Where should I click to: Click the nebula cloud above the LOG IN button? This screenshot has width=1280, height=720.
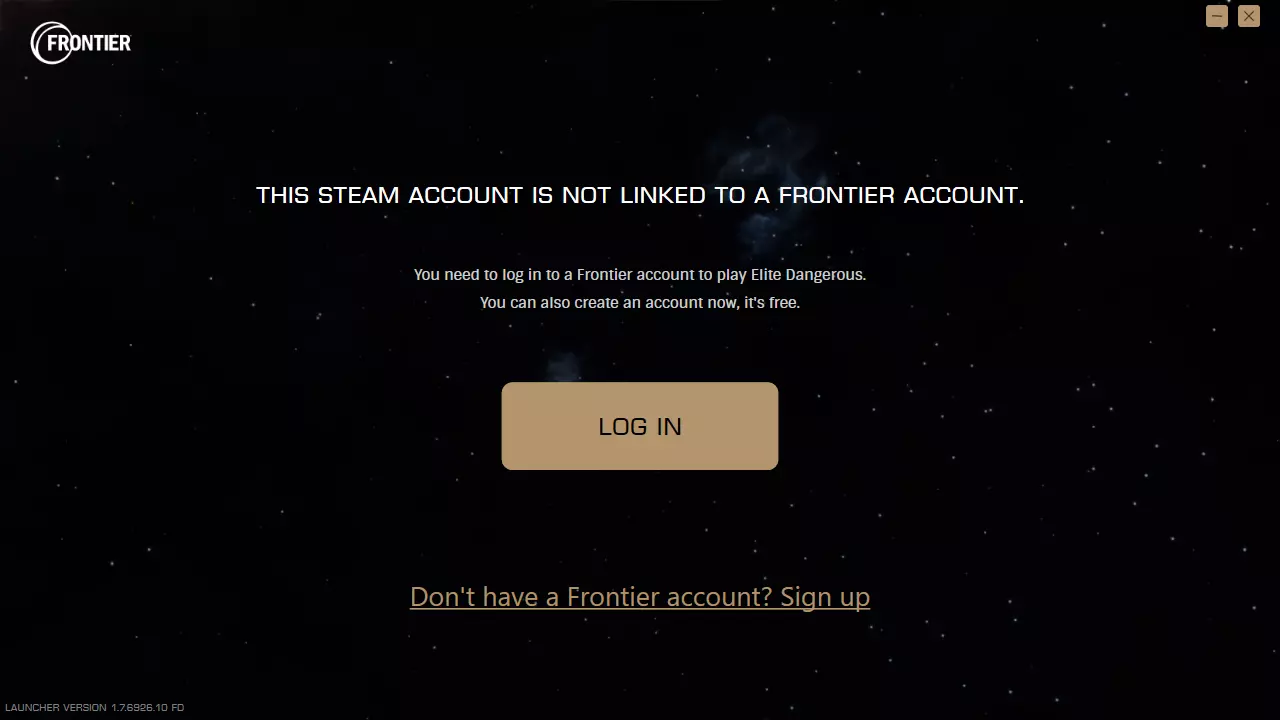coord(565,366)
